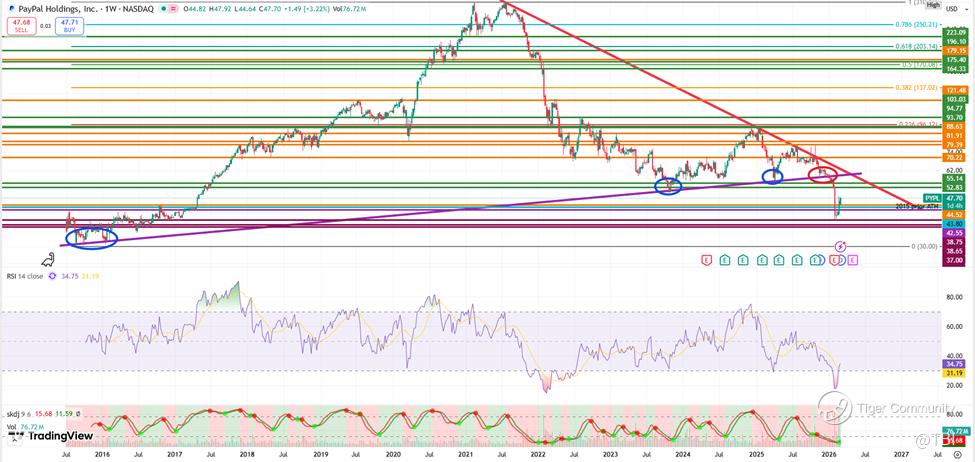Screen dimensions: 975x462
Task: Click the 47.70 current price label
Action: pyautogui.click(x=954, y=197)
